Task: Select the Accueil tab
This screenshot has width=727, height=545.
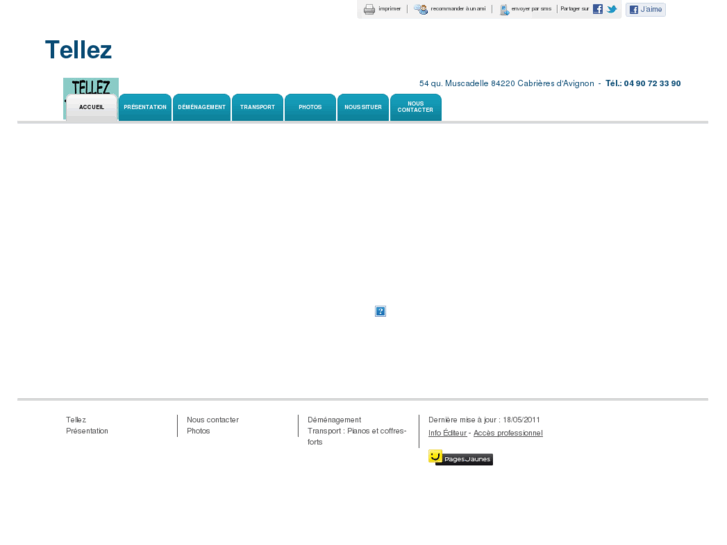Action: coord(91,108)
